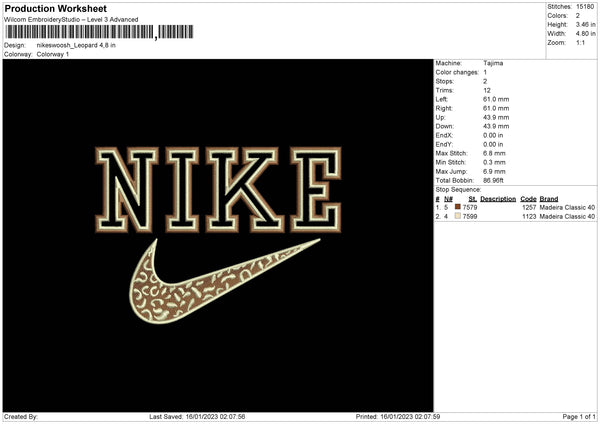The image size is (600, 424).
Task: Click the Total Bobbin value
Action: 493,180
